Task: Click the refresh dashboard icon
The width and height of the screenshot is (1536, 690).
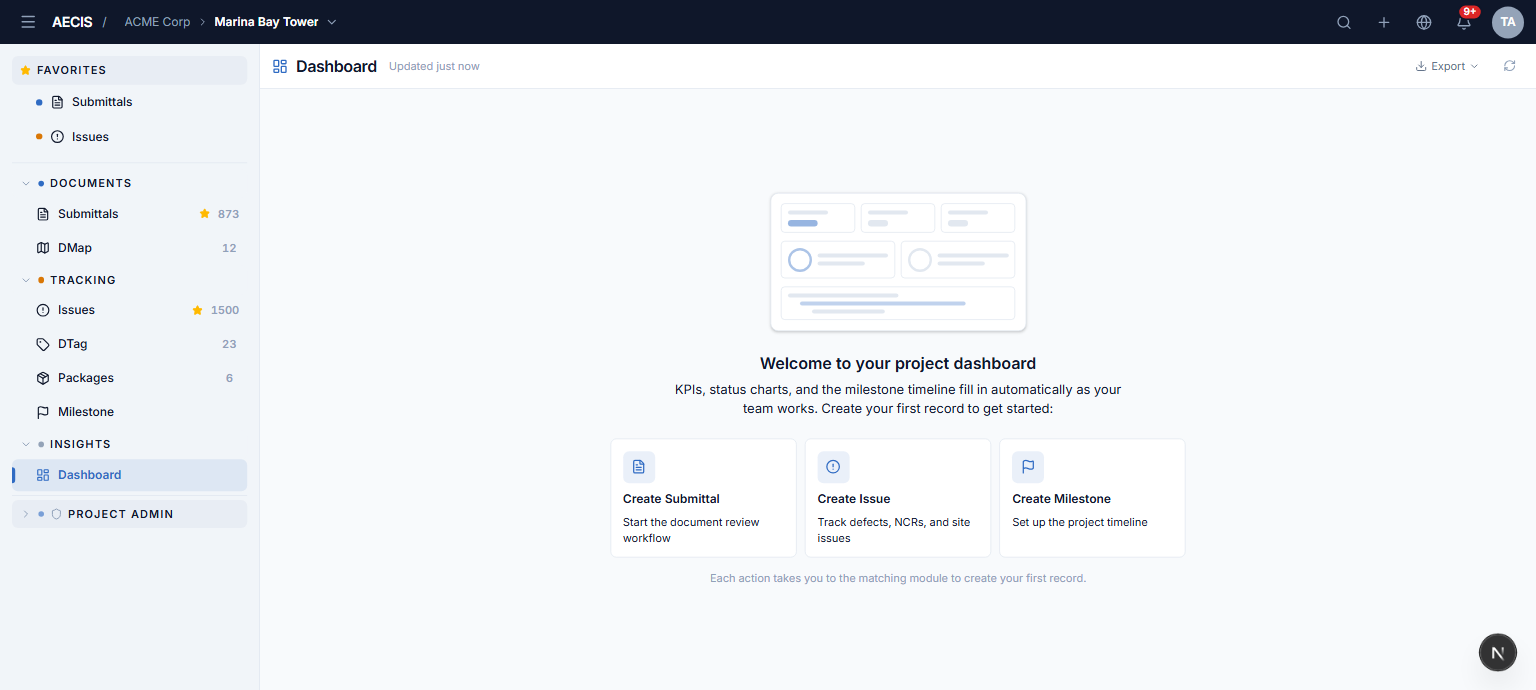Action: (x=1510, y=66)
